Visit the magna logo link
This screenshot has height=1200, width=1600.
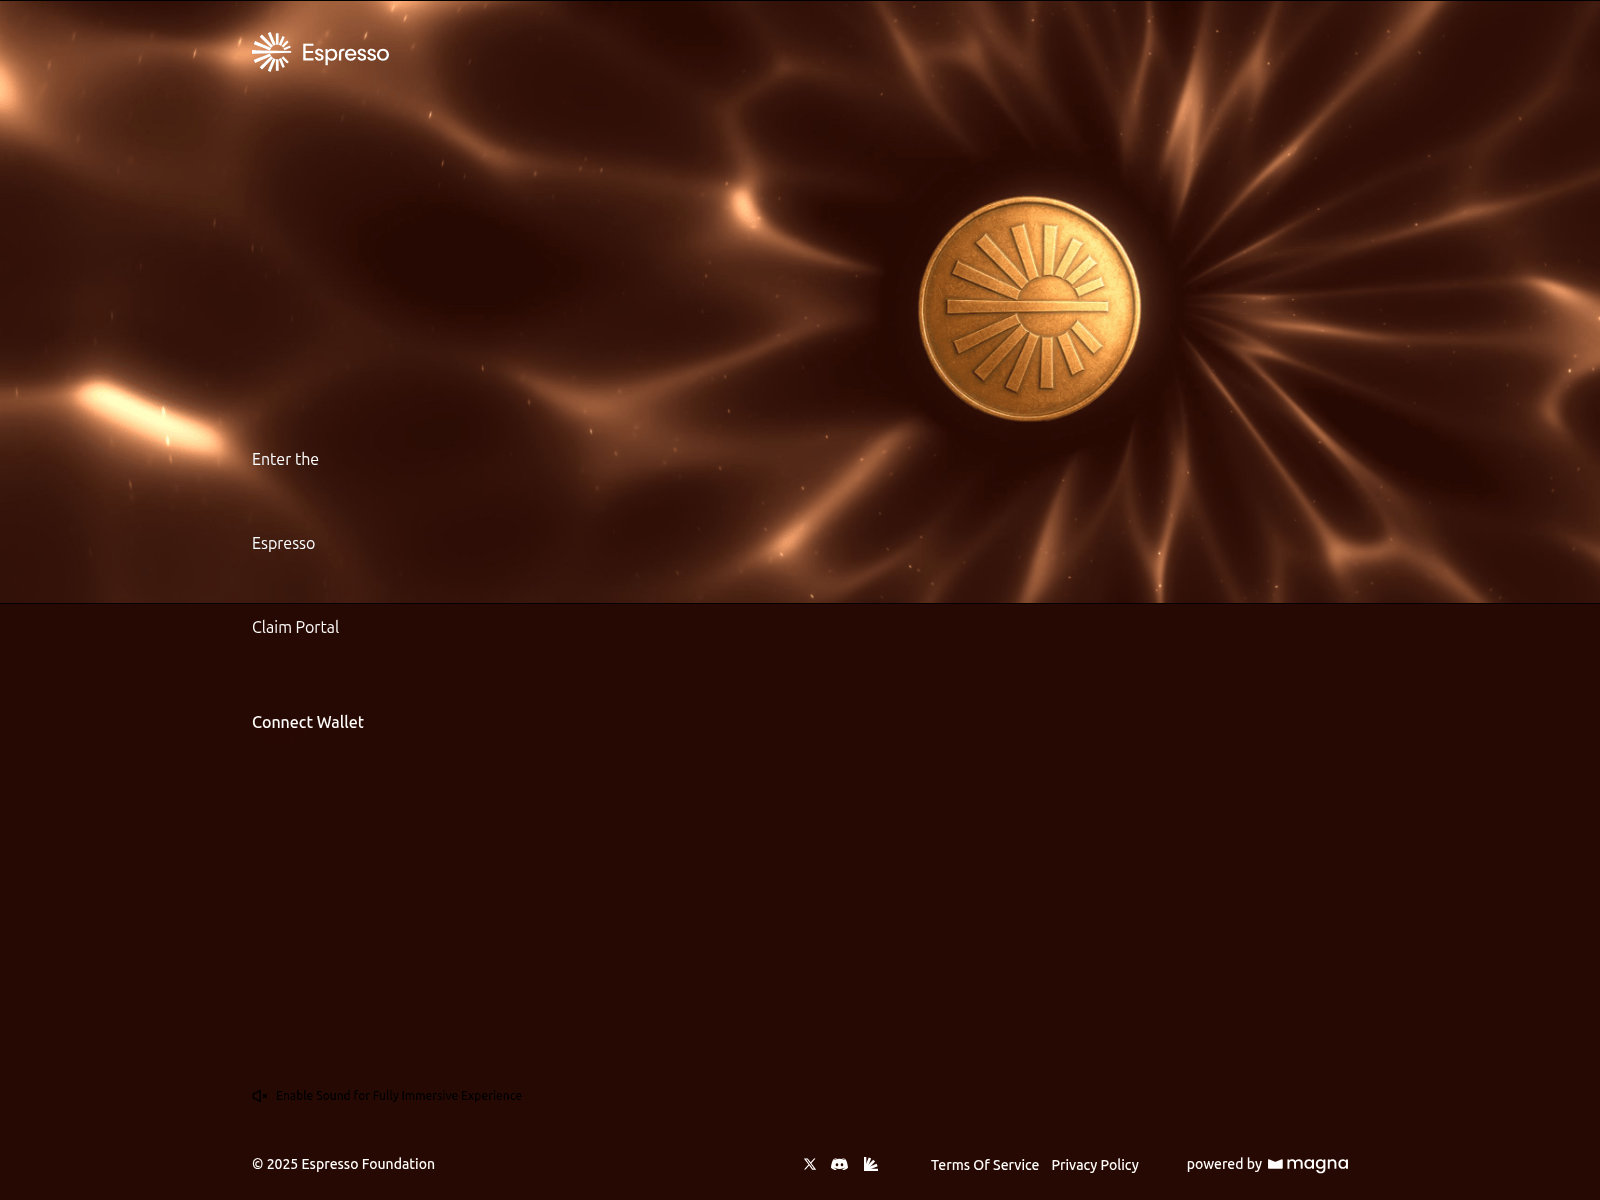coord(1308,1164)
